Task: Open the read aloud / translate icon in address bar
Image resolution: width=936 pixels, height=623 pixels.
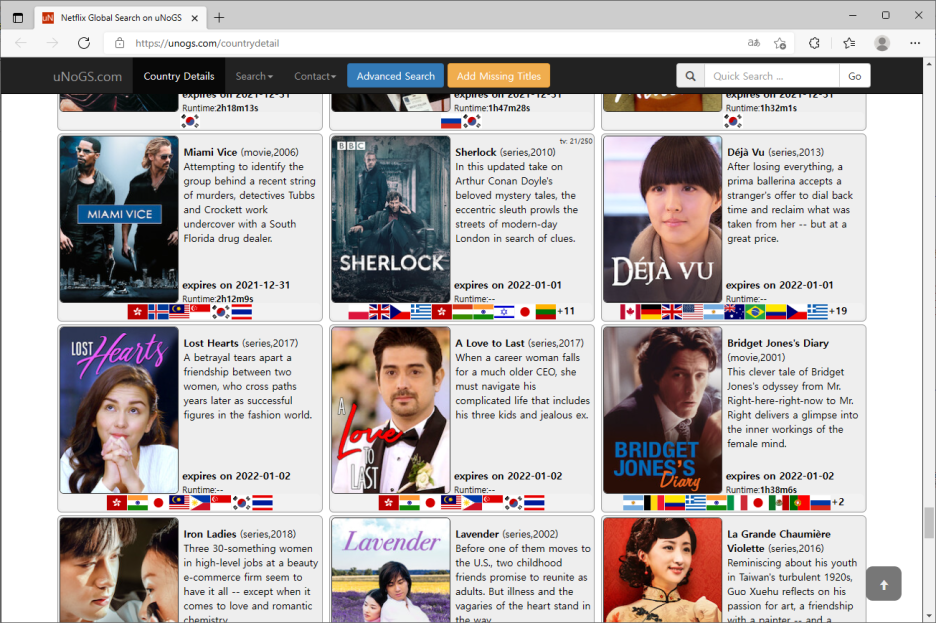Action: (x=753, y=43)
